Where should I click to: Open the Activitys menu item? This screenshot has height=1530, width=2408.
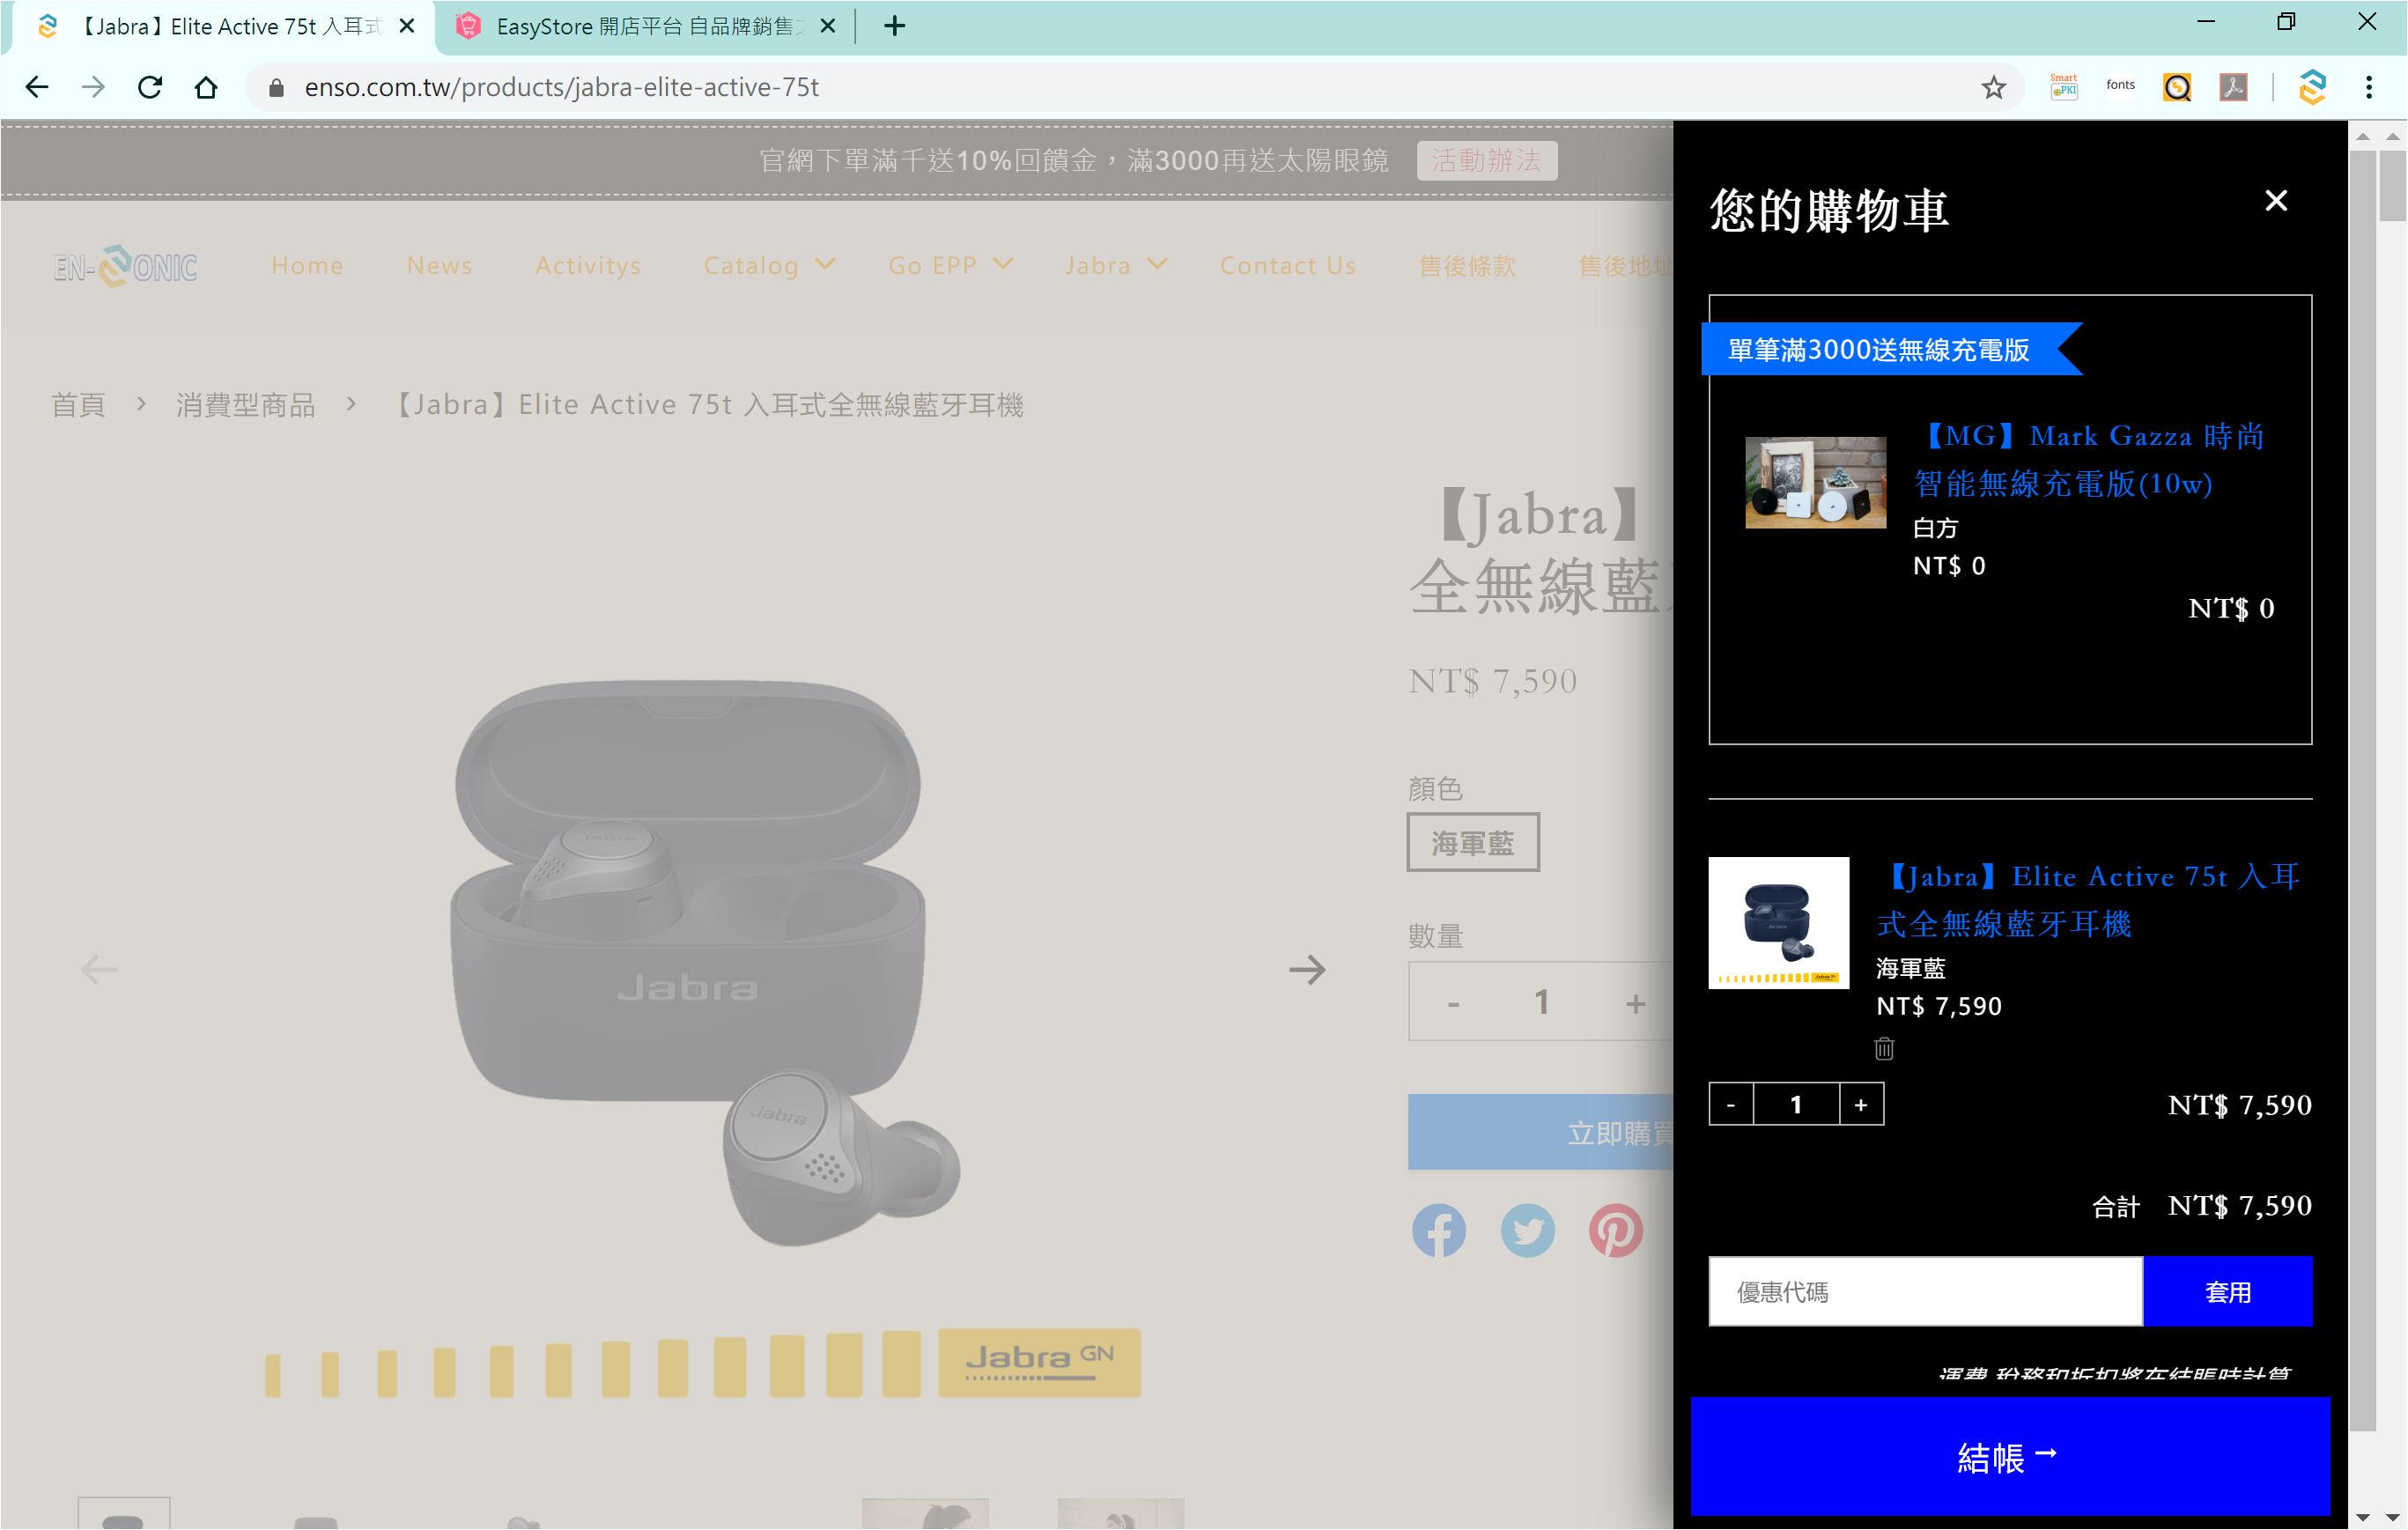[x=588, y=266]
